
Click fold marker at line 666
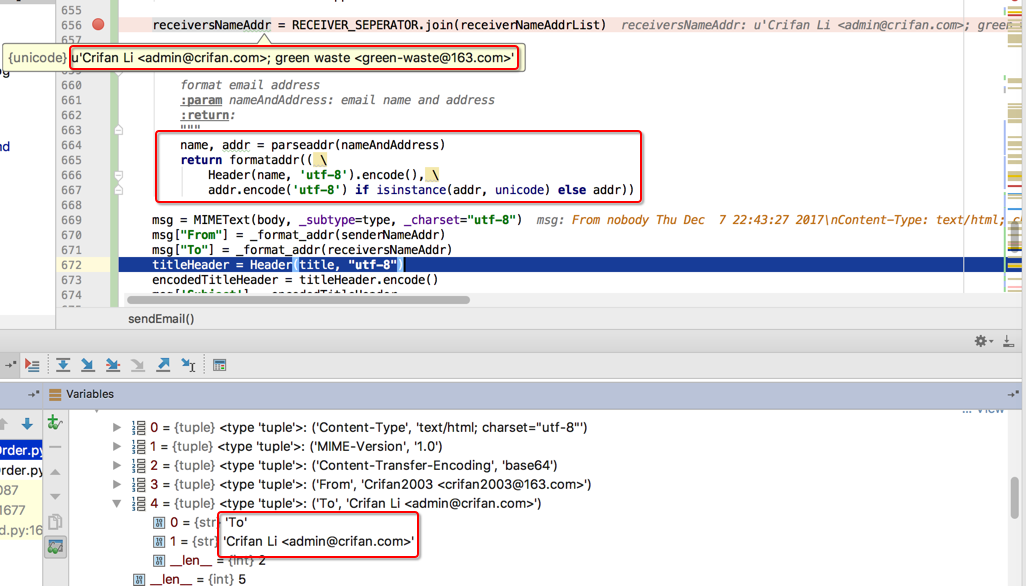(118, 175)
